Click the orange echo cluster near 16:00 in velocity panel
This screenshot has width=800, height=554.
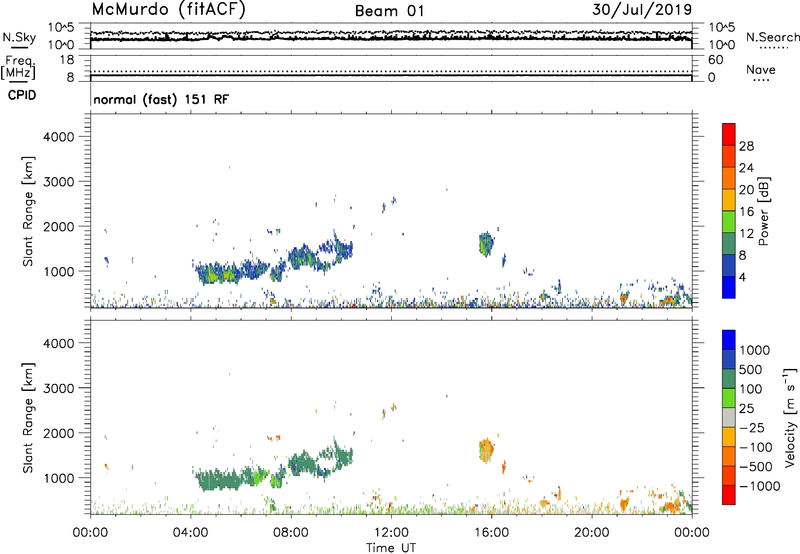click(487, 450)
